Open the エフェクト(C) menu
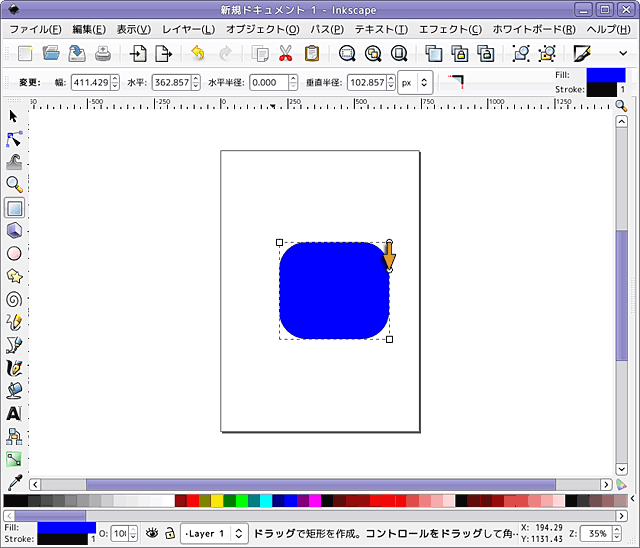Viewport: 640px width, 548px height. click(449, 29)
